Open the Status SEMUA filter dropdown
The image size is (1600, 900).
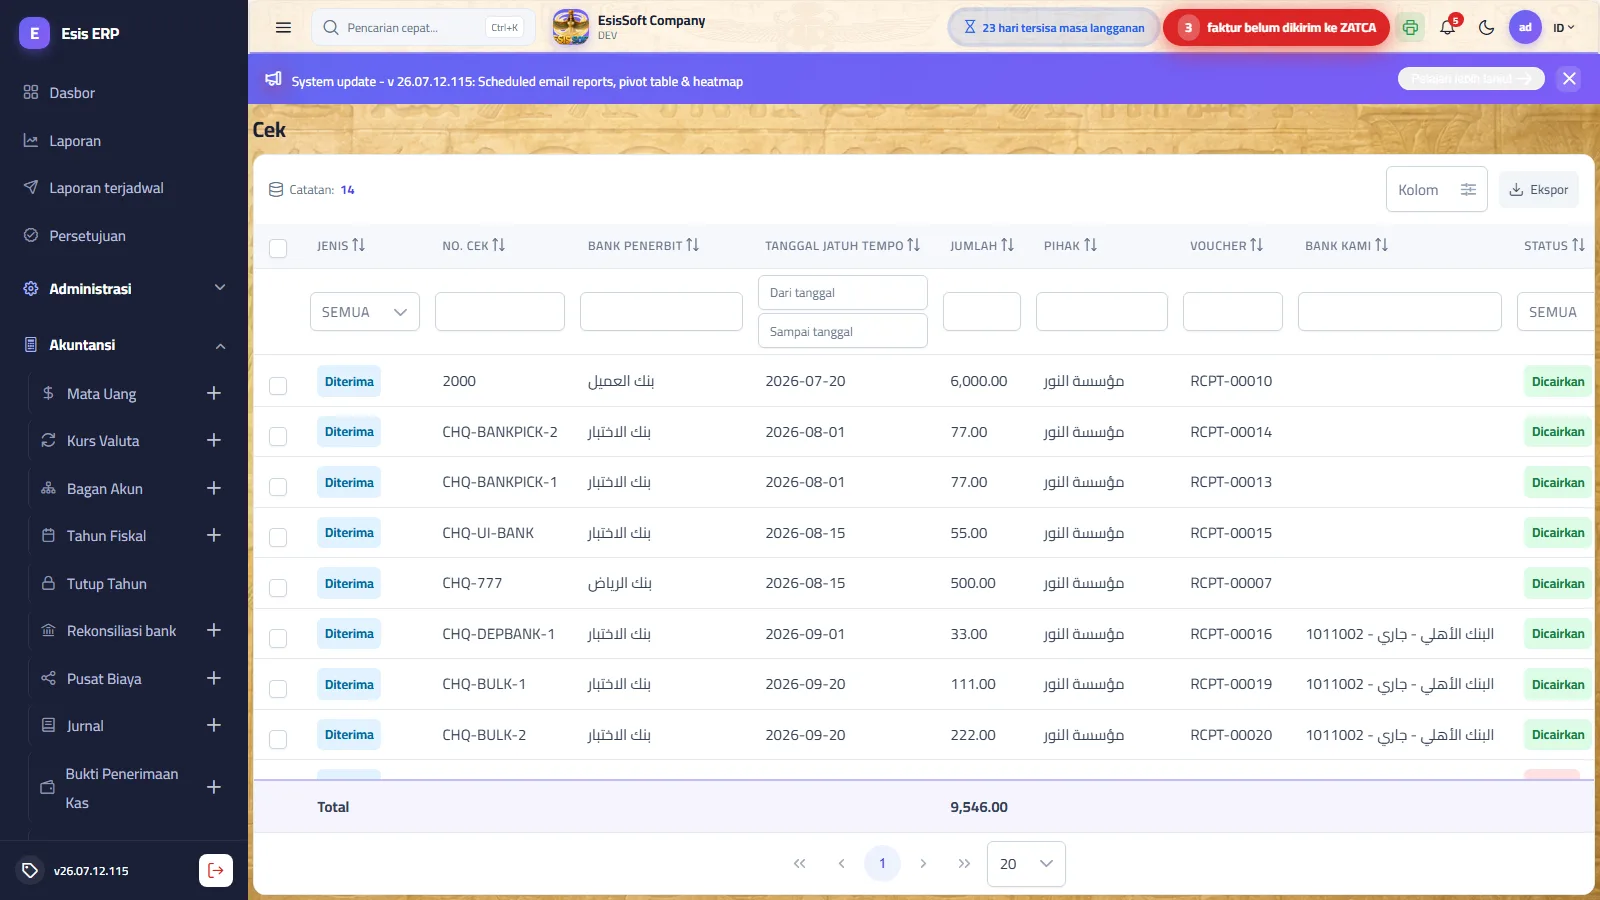(1556, 312)
